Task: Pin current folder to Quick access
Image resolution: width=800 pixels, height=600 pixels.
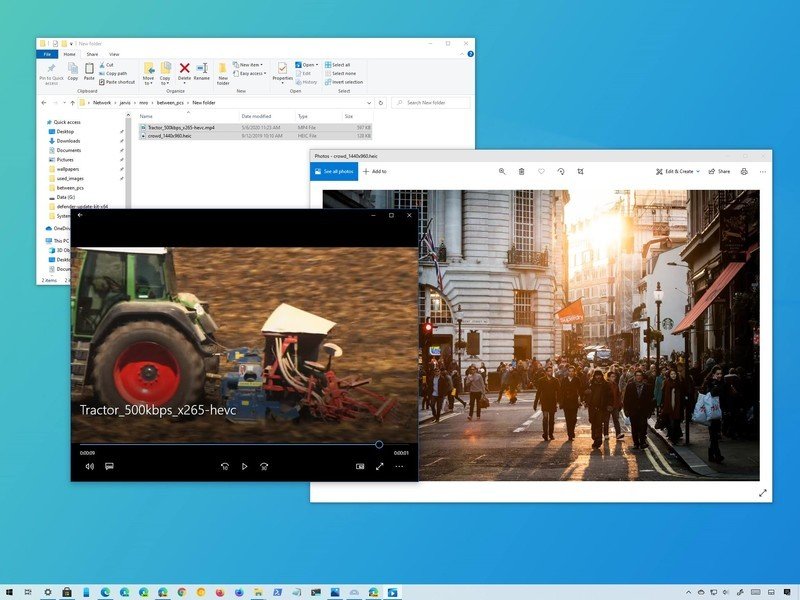Action: [x=48, y=71]
